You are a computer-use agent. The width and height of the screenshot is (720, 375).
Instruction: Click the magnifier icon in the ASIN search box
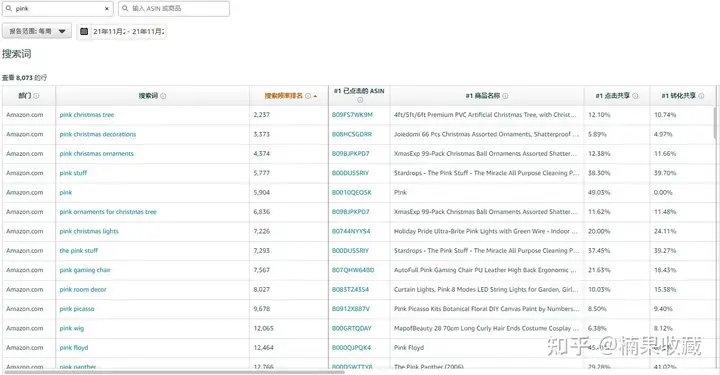click(125, 8)
